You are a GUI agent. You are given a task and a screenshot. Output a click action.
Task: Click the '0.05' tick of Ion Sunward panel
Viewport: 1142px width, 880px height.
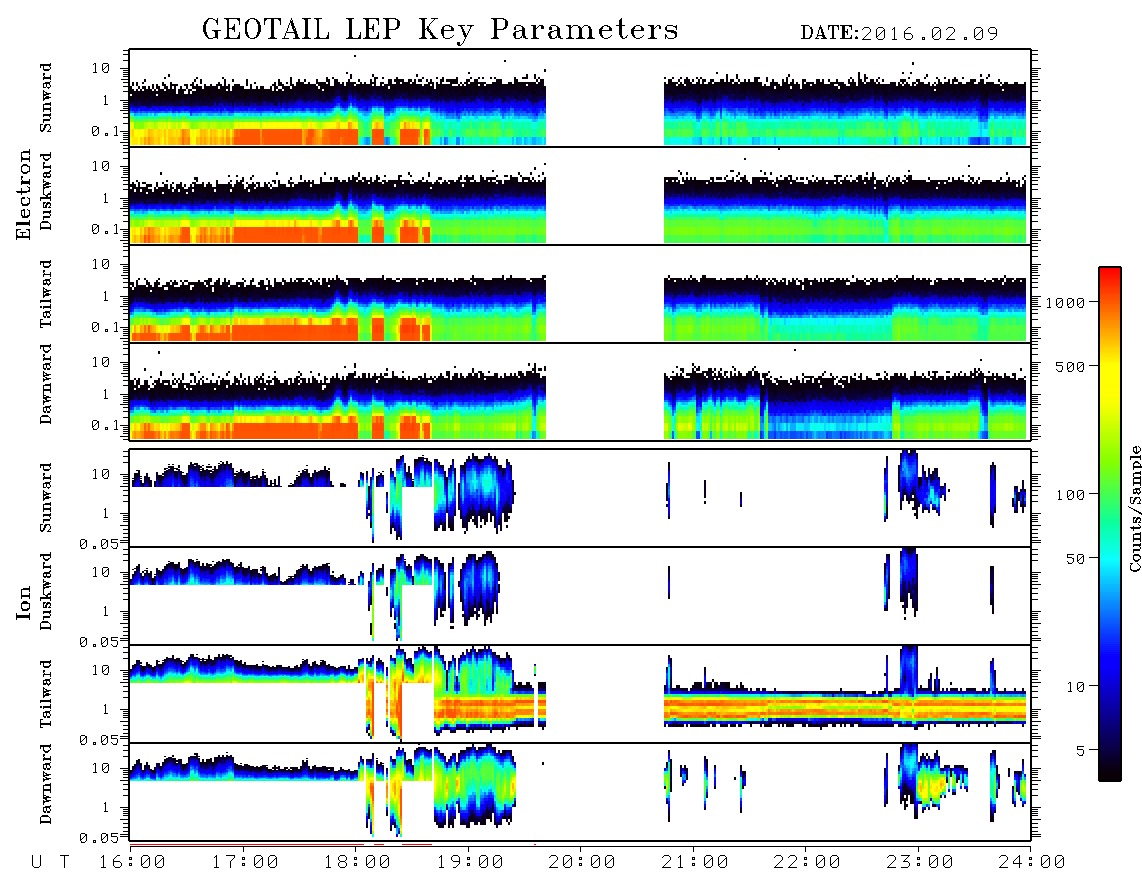coord(98,543)
